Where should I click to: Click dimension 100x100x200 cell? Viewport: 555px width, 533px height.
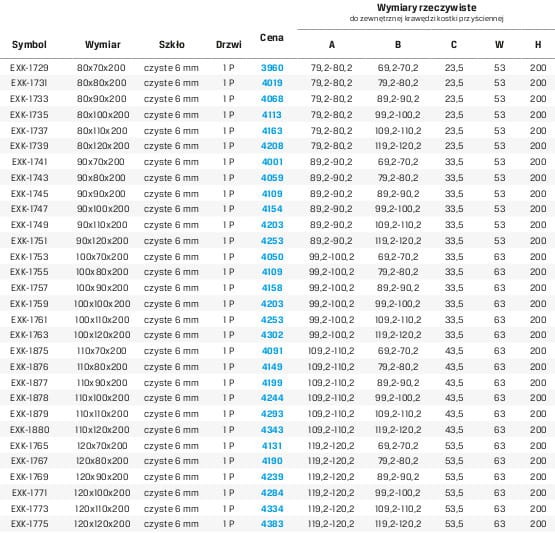point(102,304)
